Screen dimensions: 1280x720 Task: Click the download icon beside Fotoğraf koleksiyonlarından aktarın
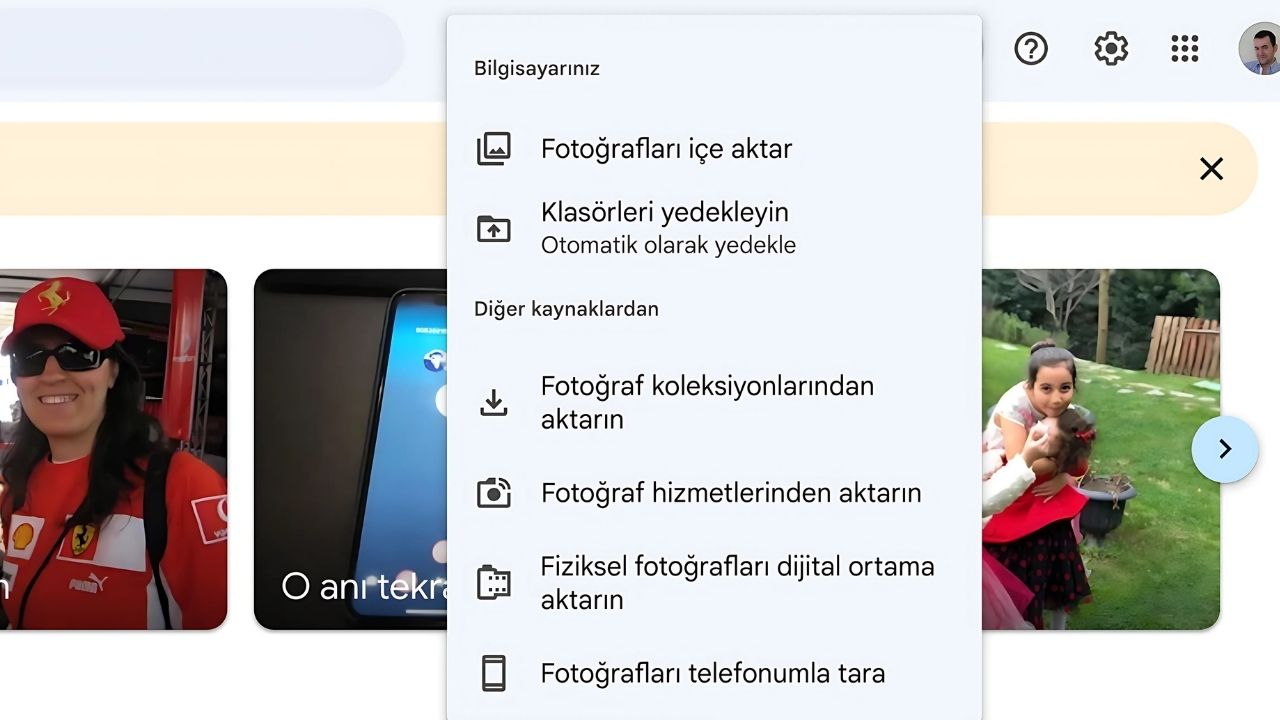(x=494, y=402)
